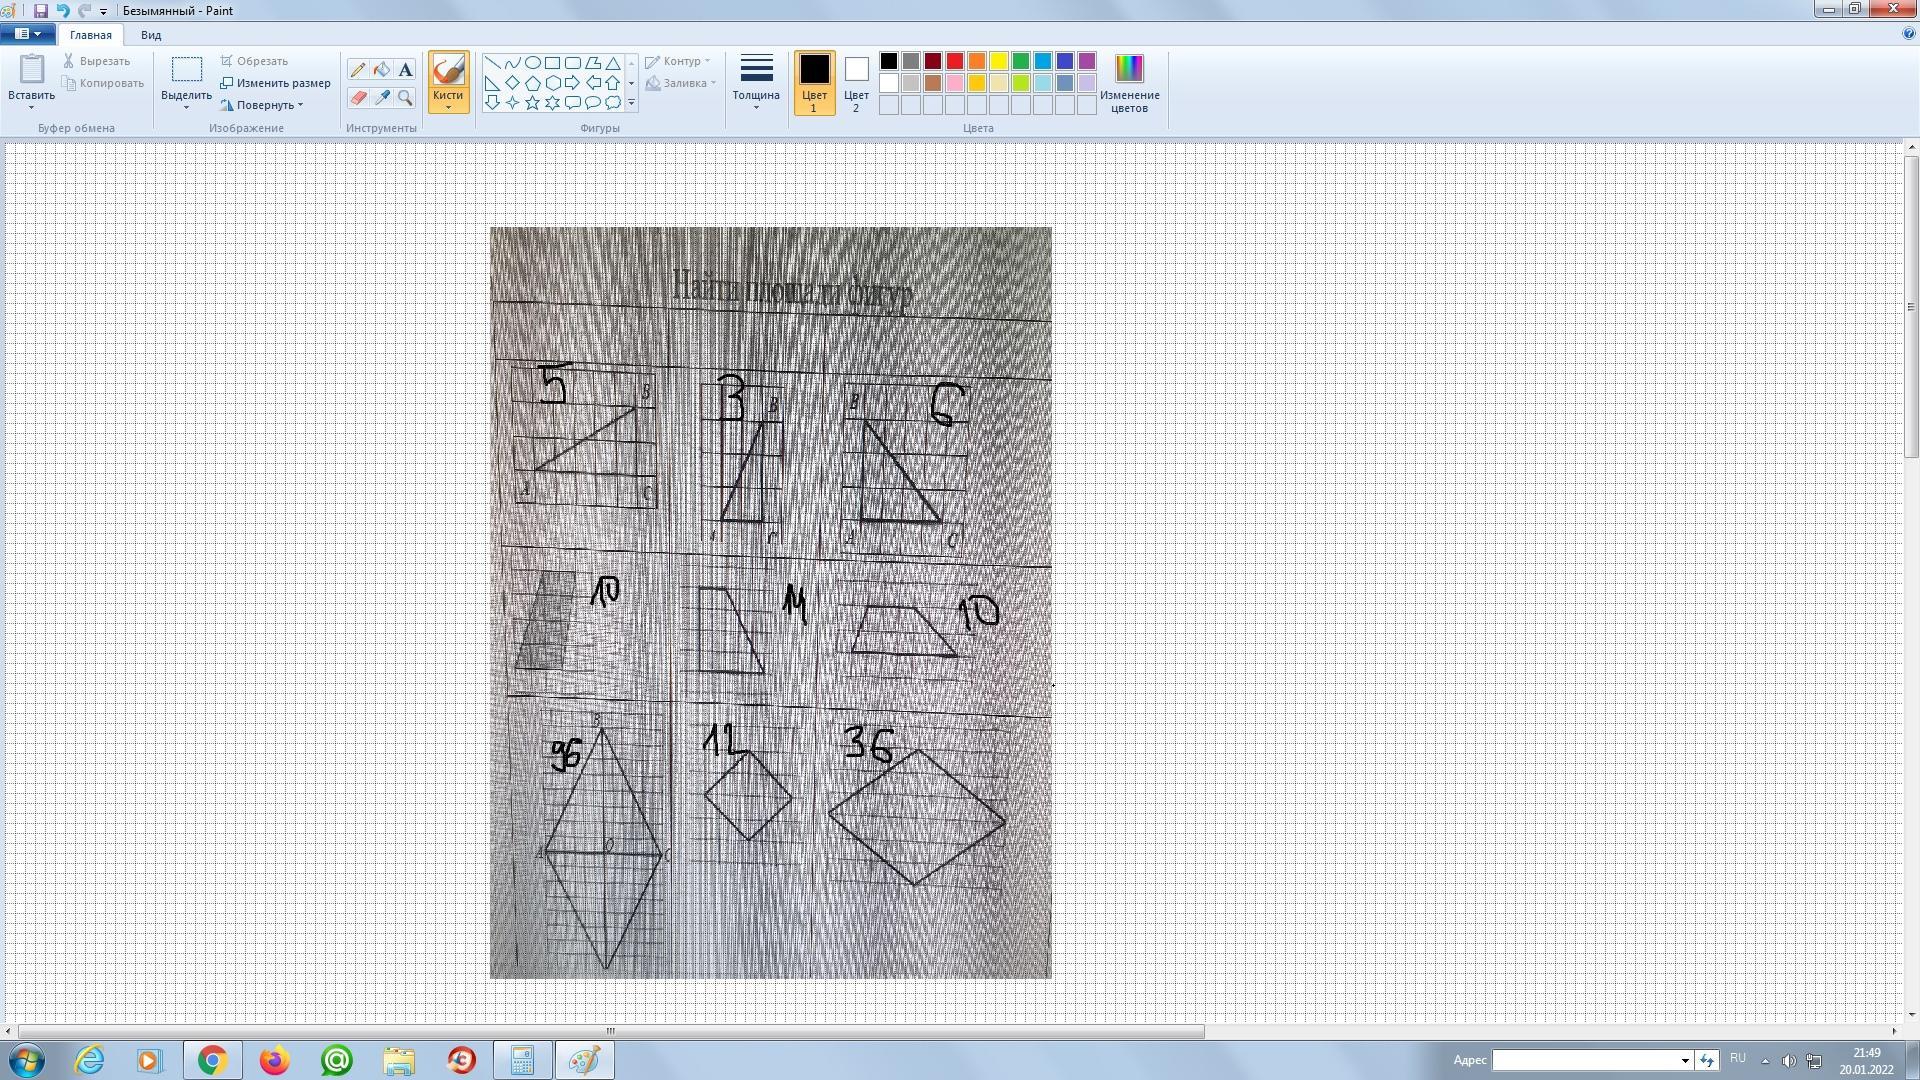Image resolution: width=1920 pixels, height=1080 pixels.
Task: Activate Цвет 1 color slot
Action: [814, 82]
